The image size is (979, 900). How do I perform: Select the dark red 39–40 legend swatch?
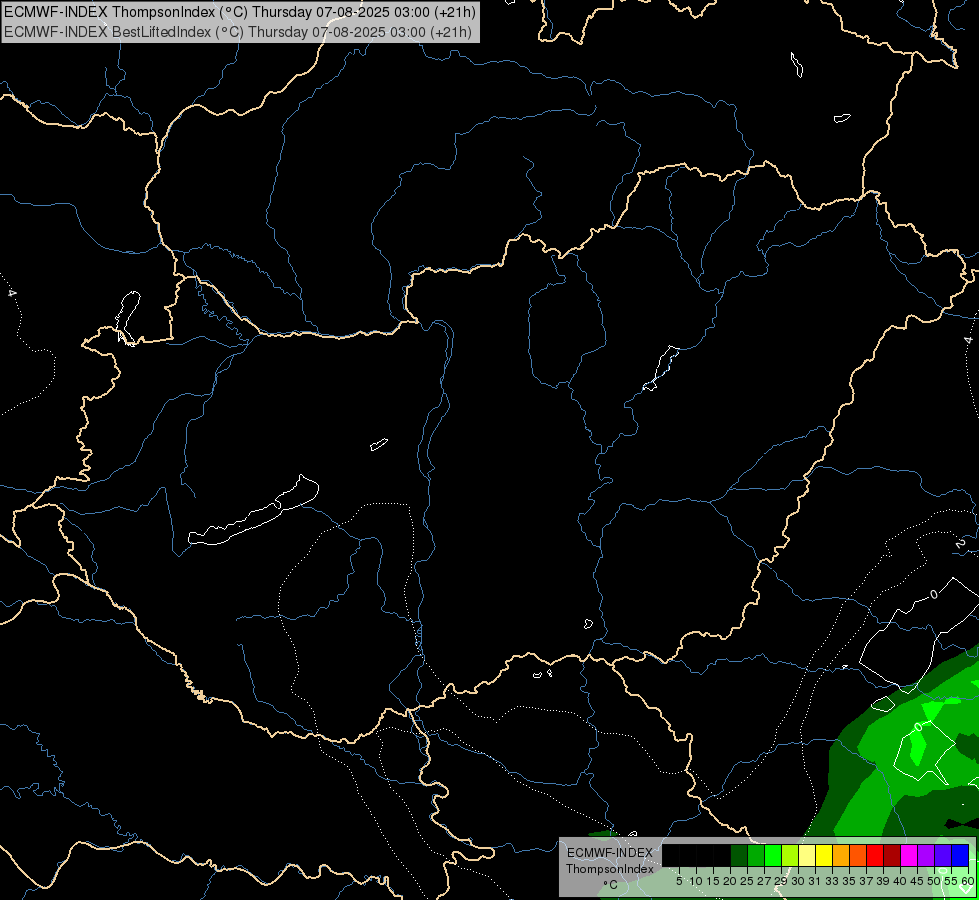tap(892, 855)
